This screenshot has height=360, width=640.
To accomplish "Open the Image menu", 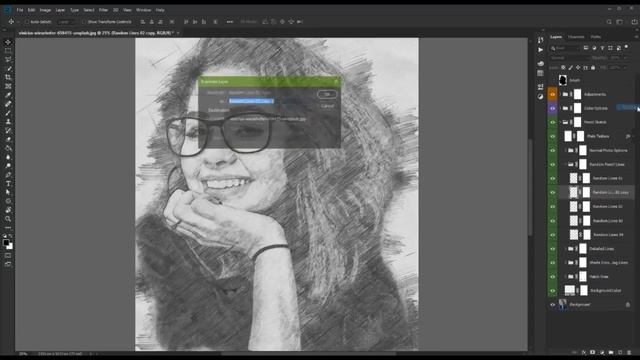I will (x=45, y=10).
